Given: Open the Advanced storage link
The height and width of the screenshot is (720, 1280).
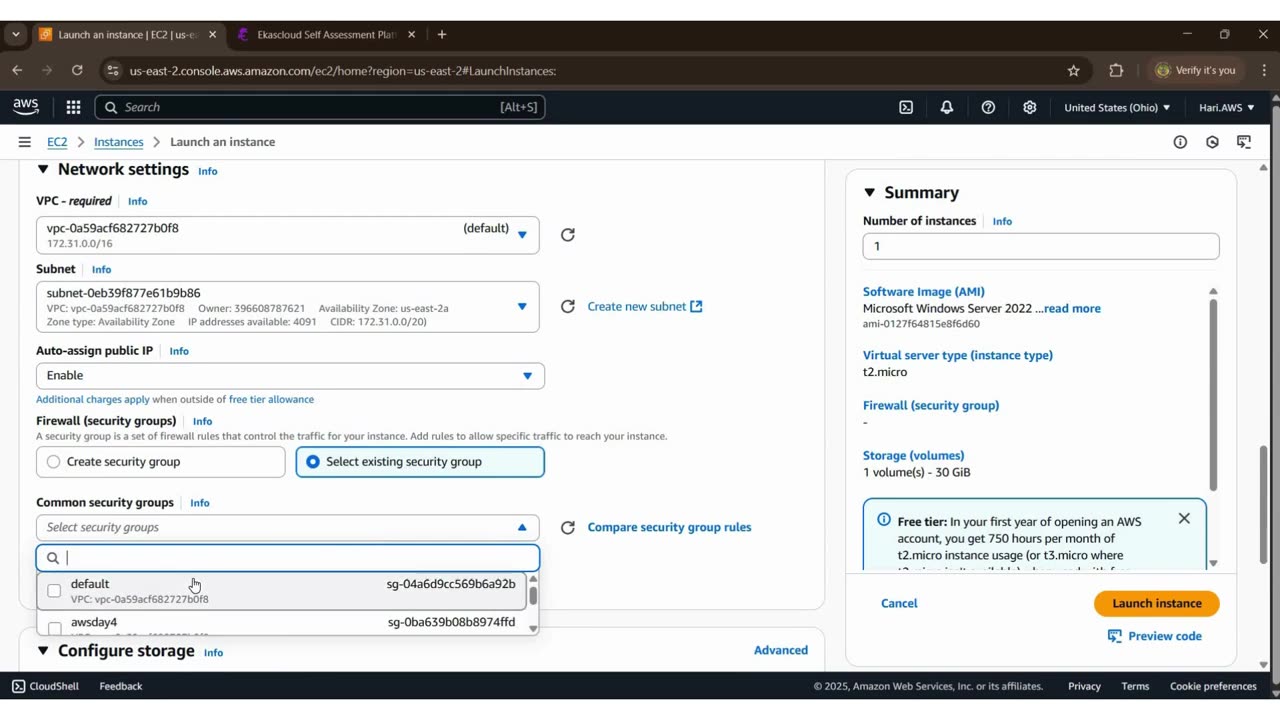Looking at the screenshot, I should tap(781, 651).
